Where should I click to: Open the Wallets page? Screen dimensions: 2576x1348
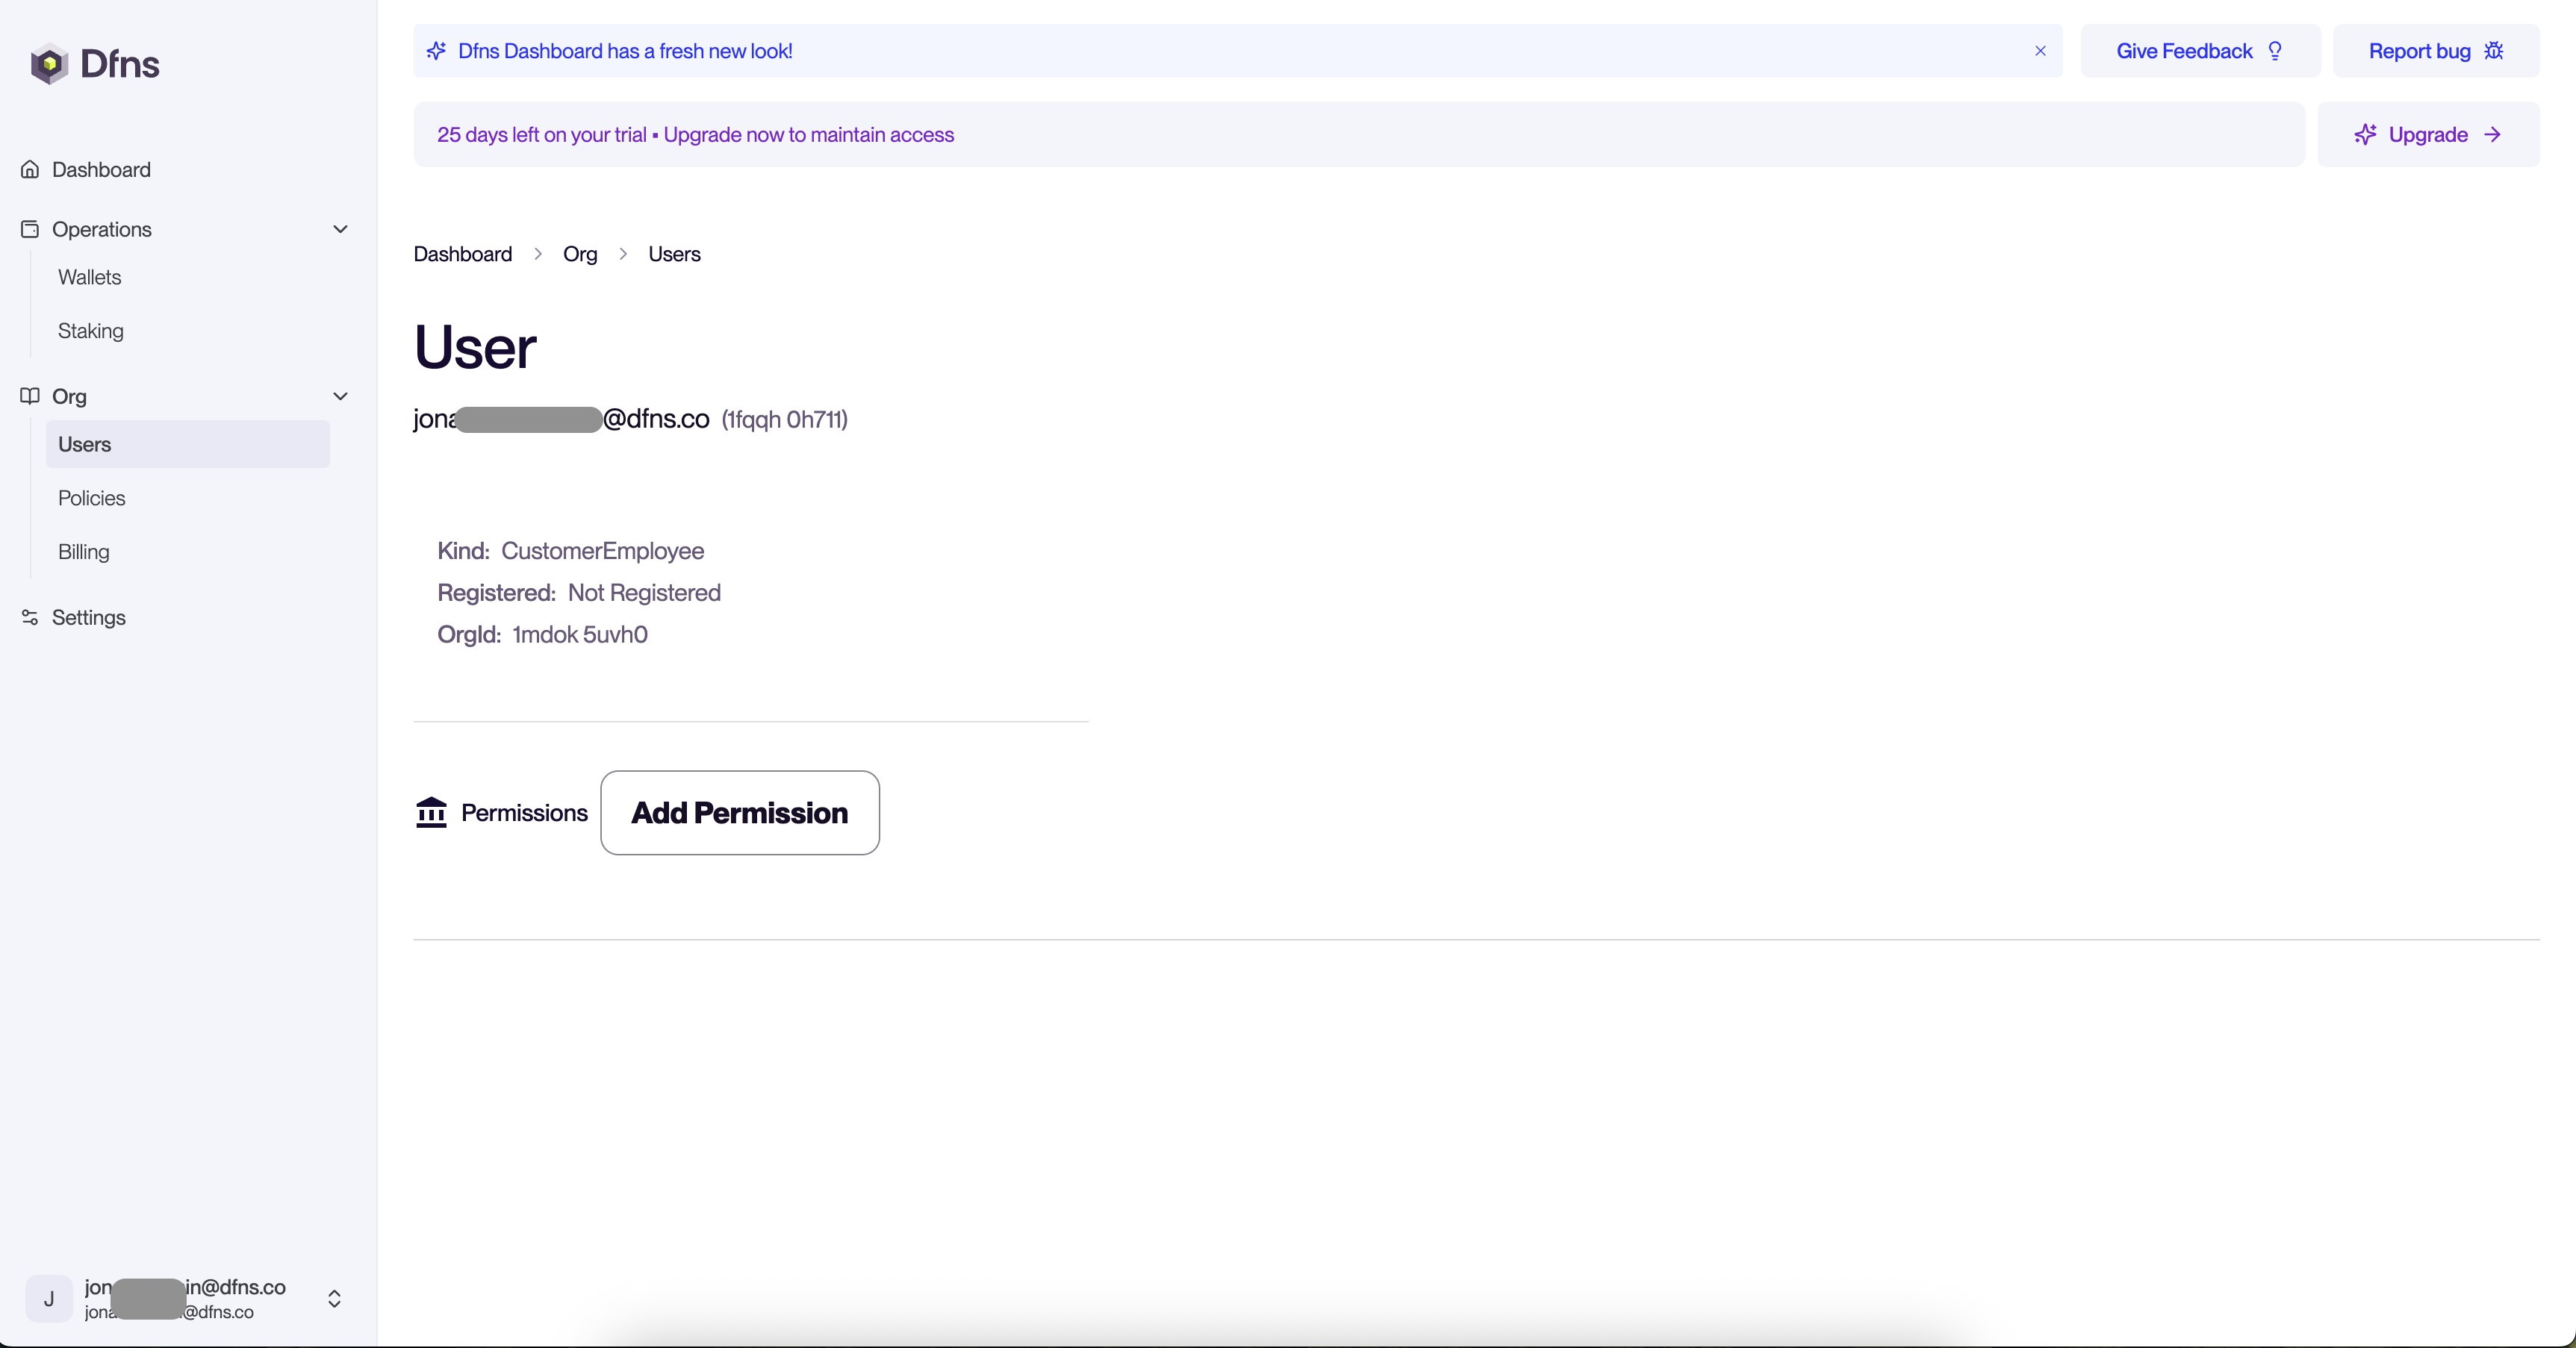89,277
